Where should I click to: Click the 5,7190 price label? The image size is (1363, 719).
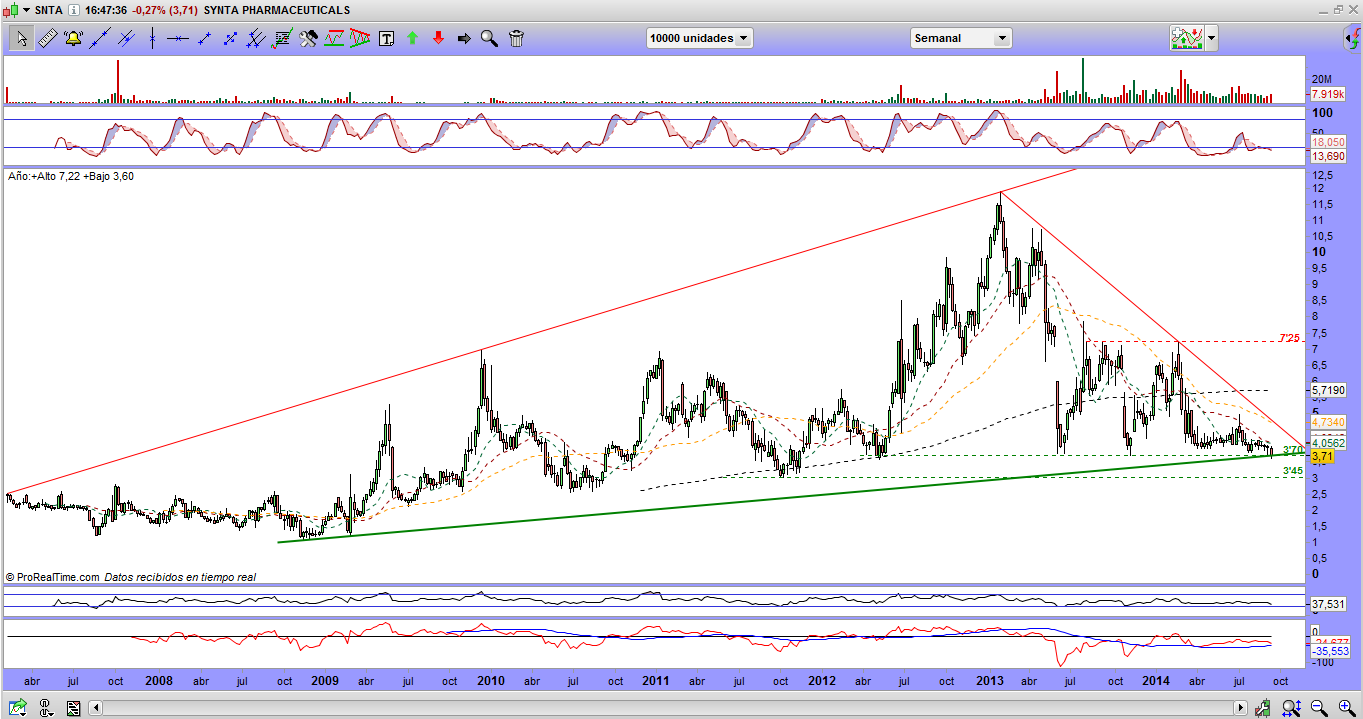point(1327,389)
